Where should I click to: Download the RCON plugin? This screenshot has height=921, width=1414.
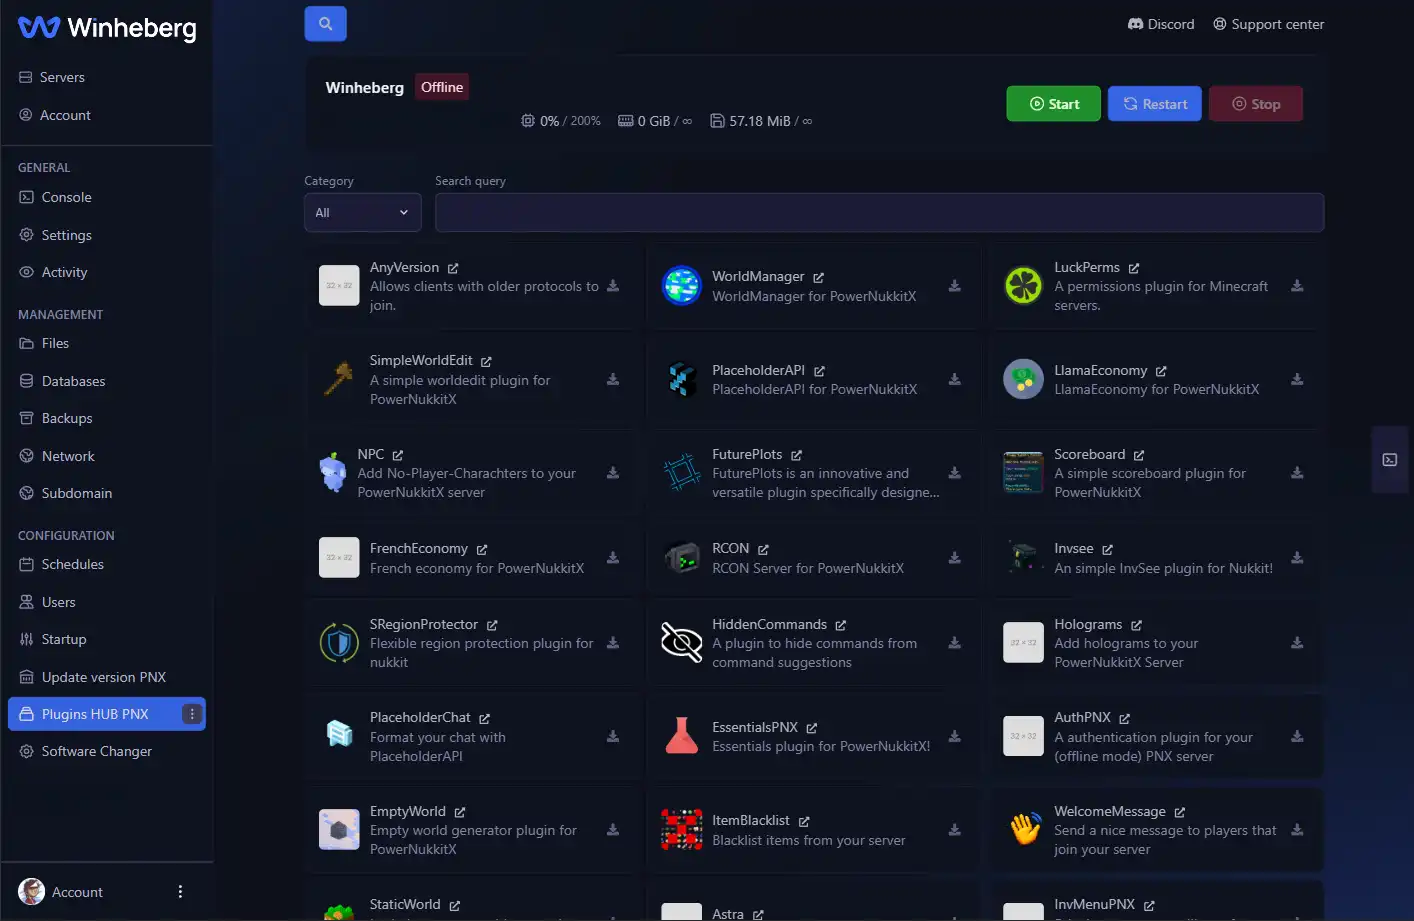(955, 558)
